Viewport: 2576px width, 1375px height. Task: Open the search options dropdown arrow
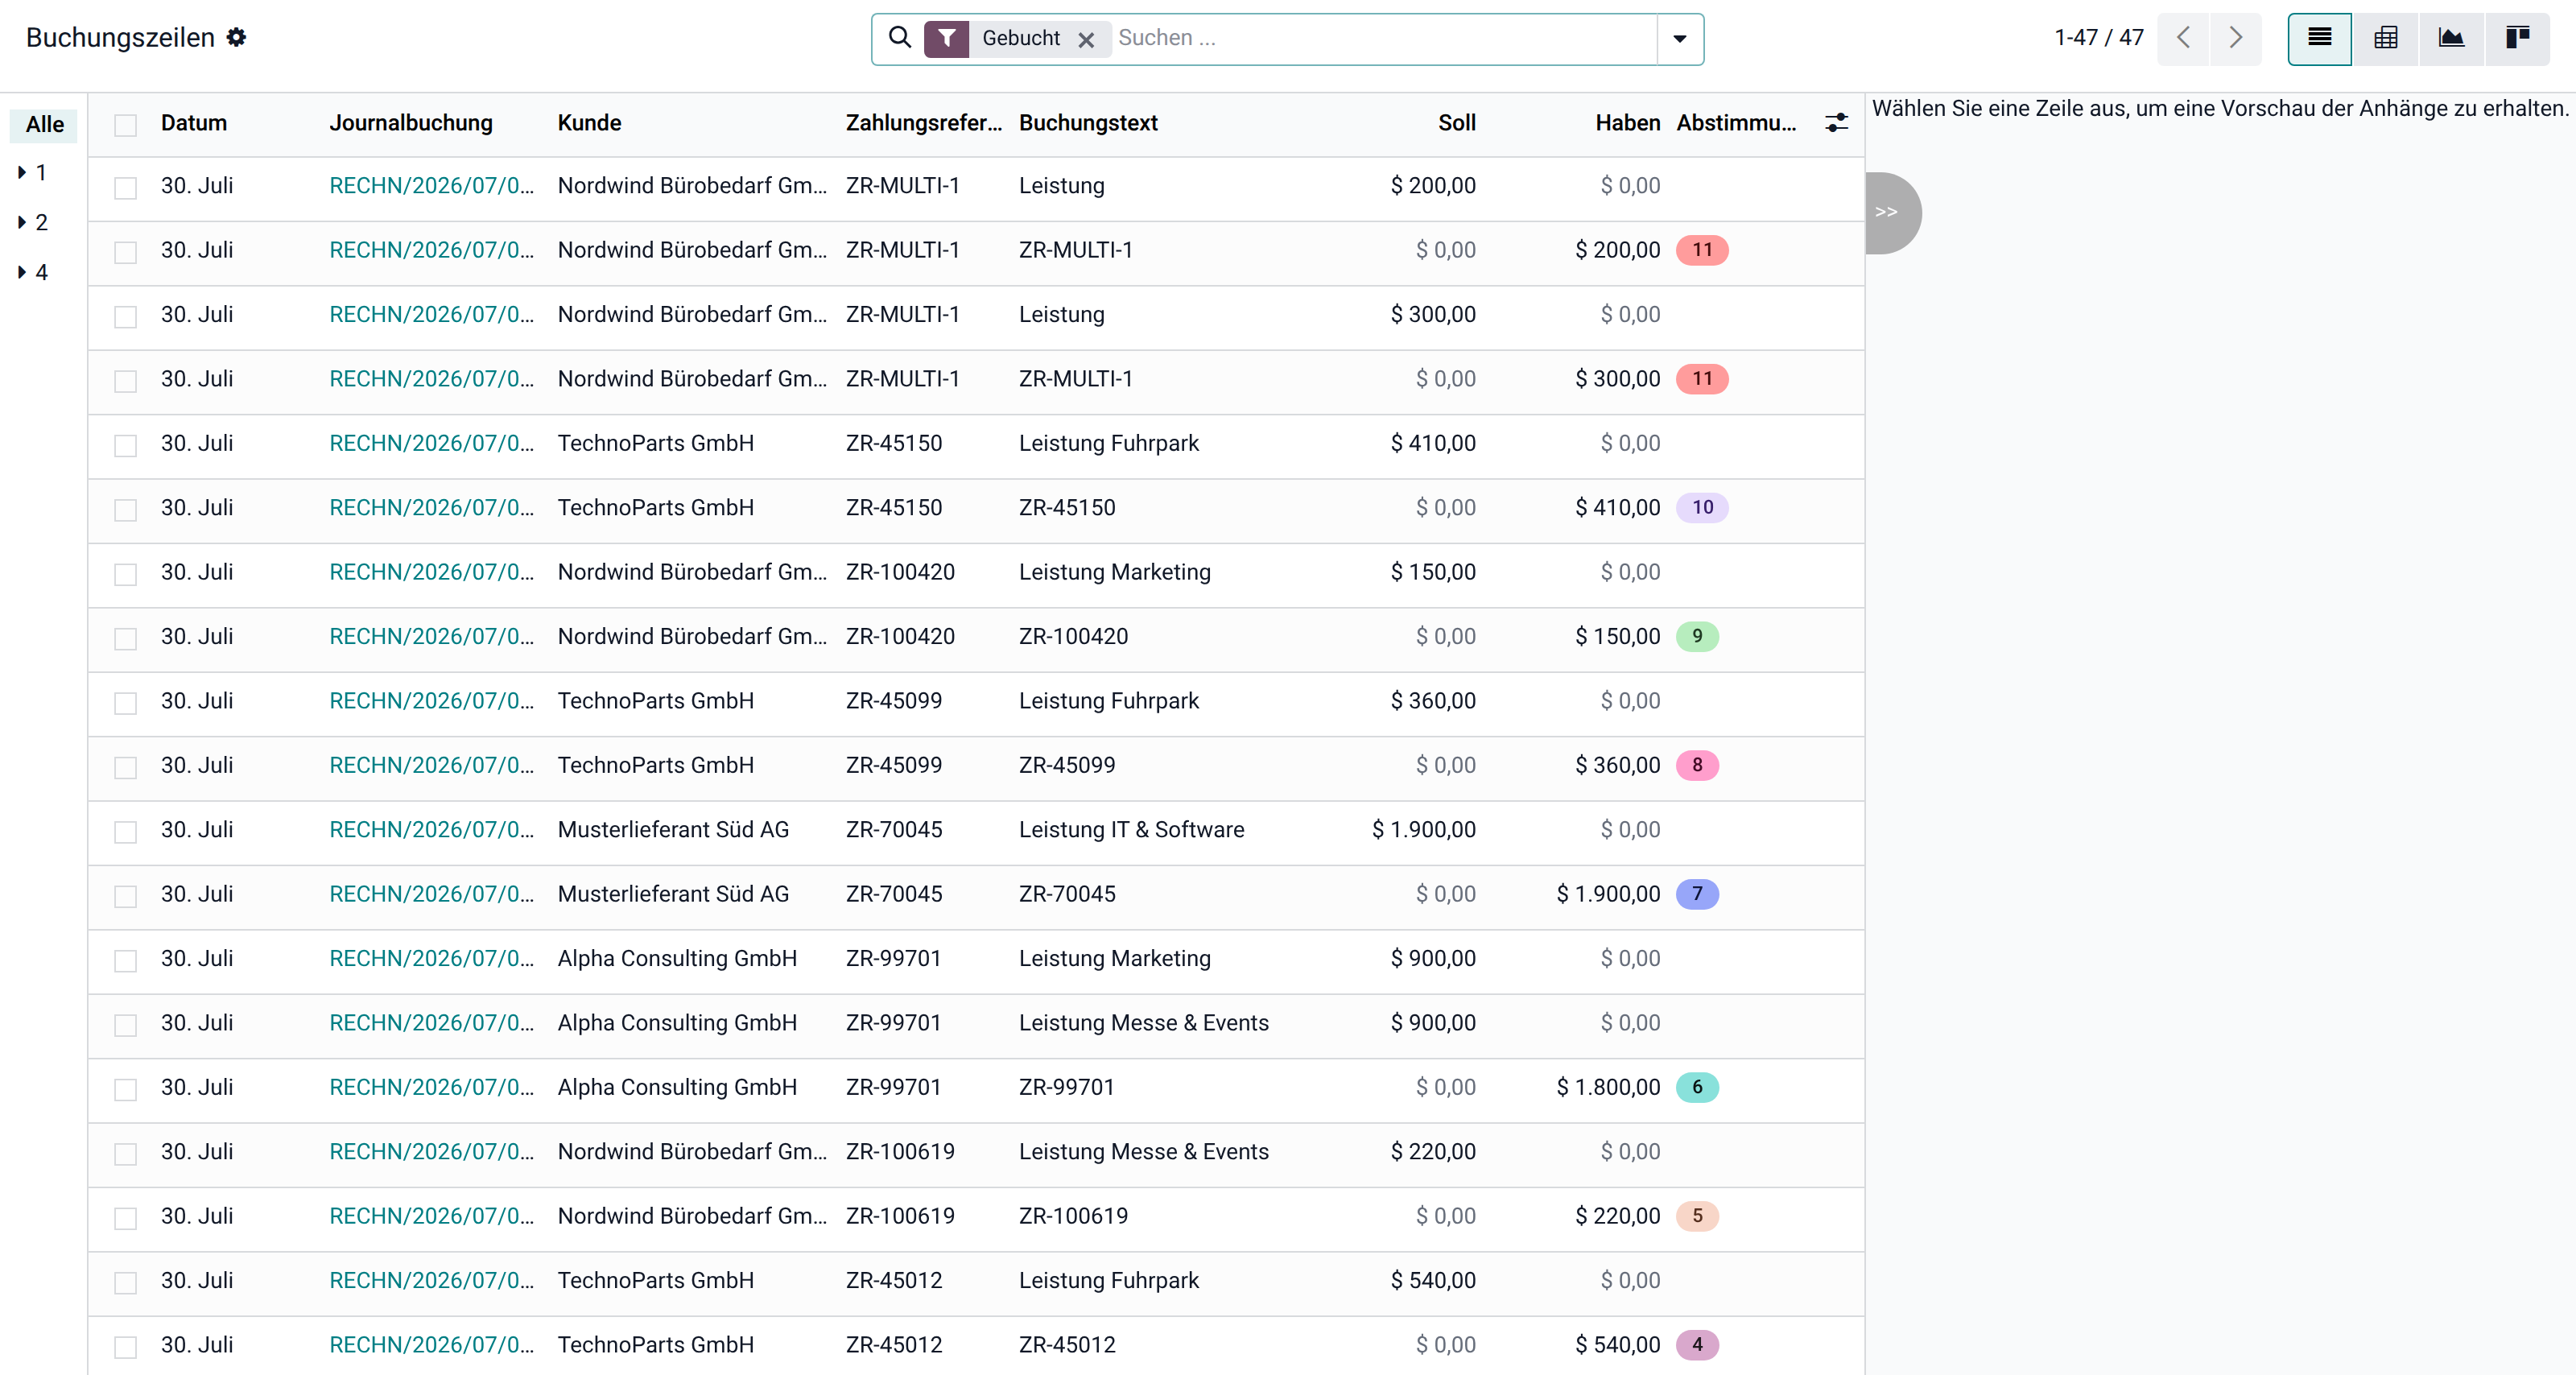(1680, 39)
